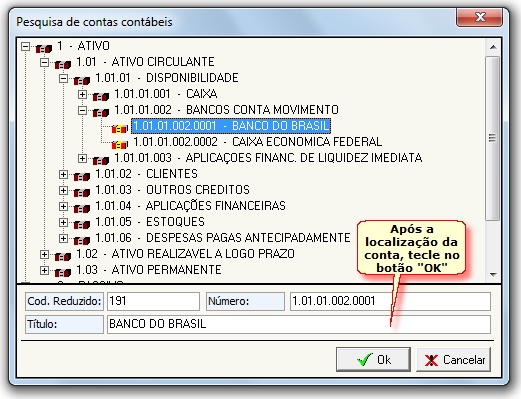521x399 pixels.
Task: Click the icon beside 1.01.04 APLICAÇÕES FINANCEIRAS
Action: (x=82, y=208)
